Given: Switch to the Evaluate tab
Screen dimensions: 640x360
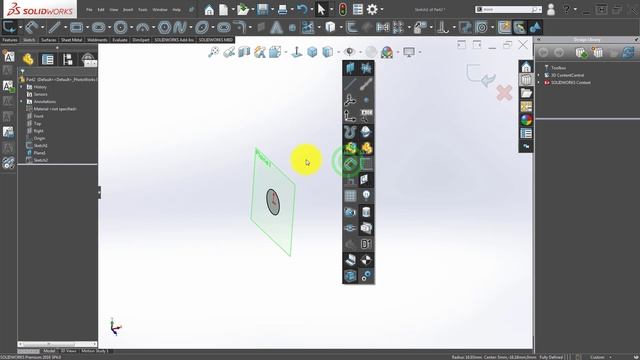Looking at the screenshot, I should pos(120,40).
